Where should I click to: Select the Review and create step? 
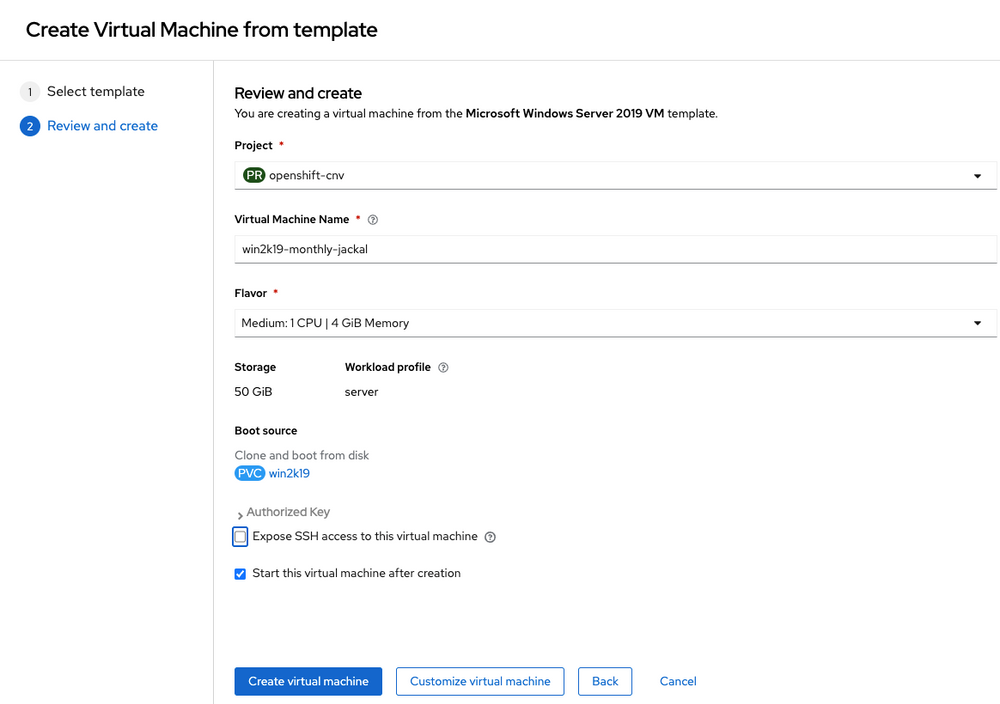coord(102,125)
